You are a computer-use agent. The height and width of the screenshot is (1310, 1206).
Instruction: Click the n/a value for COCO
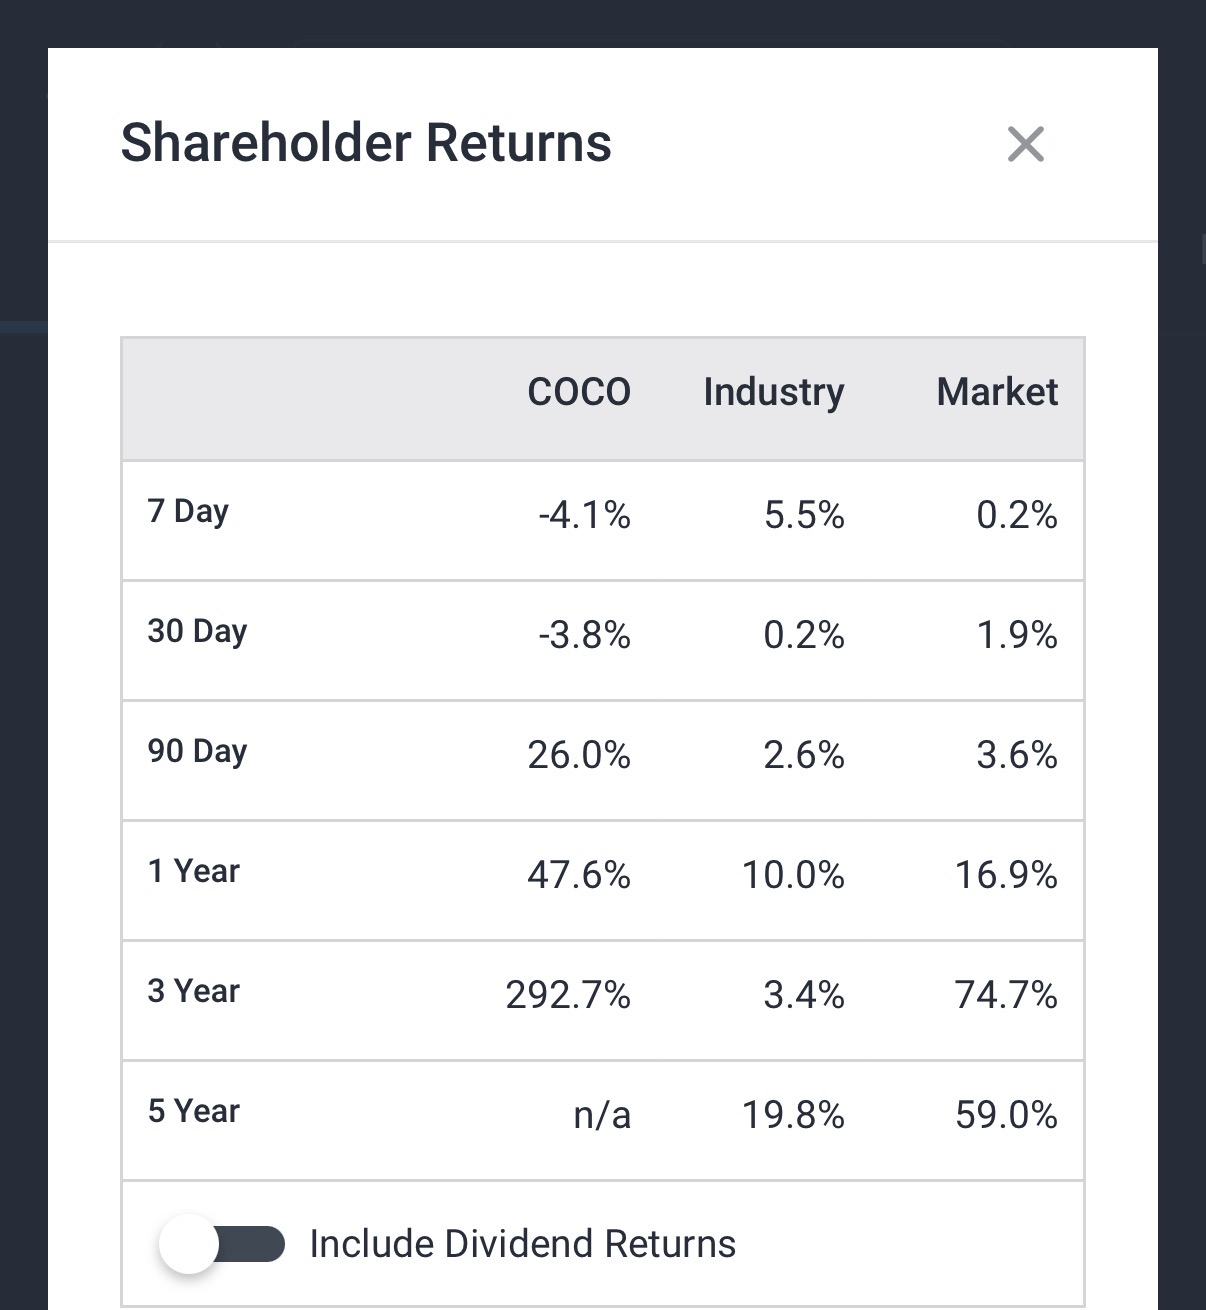point(602,1115)
